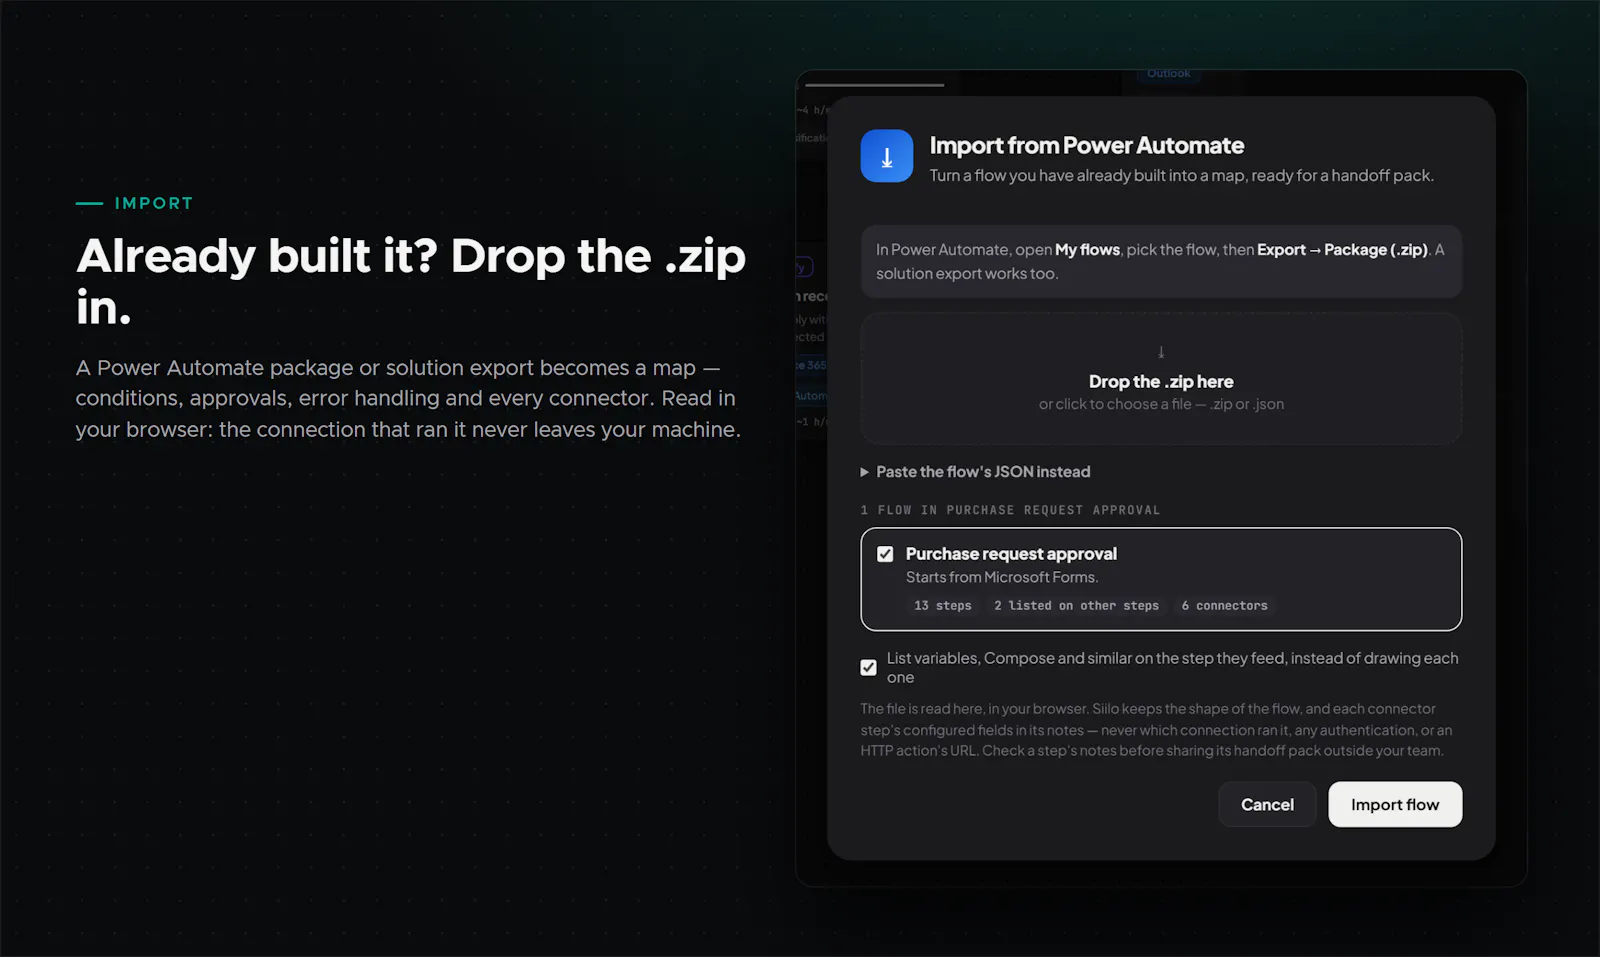Expand Paste the flow's JSON instead
This screenshot has width=1600, height=957.
[x=976, y=472]
